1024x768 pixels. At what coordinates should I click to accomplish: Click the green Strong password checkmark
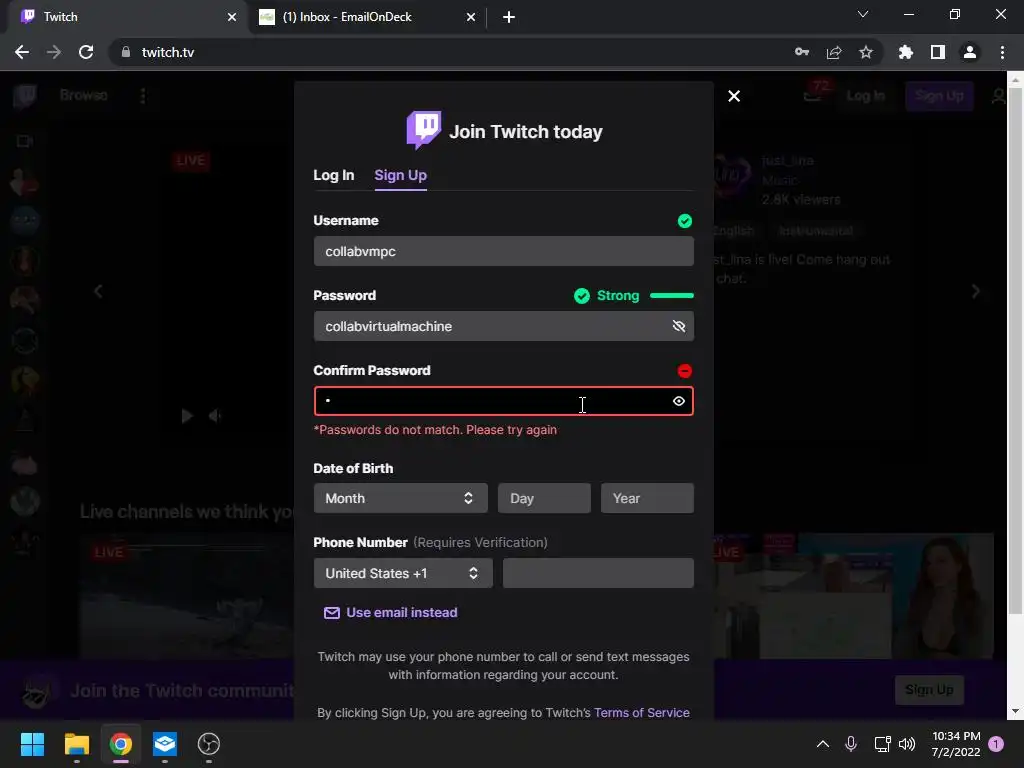[581, 296]
